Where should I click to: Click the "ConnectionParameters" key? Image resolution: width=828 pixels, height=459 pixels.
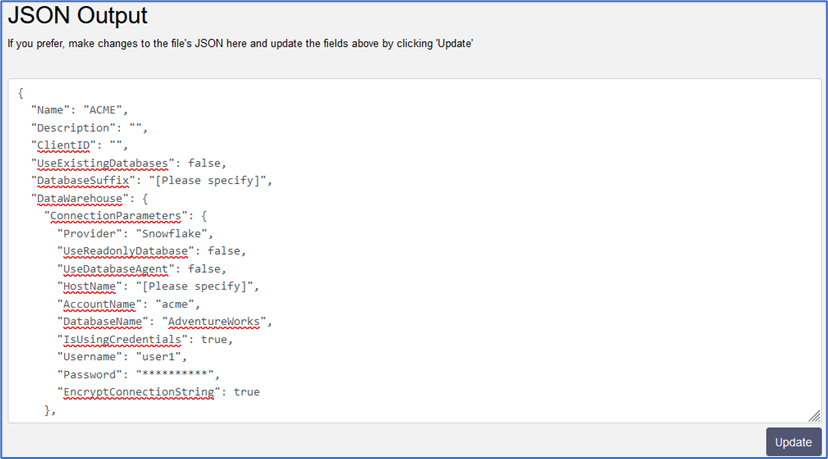click(x=113, y=216)
